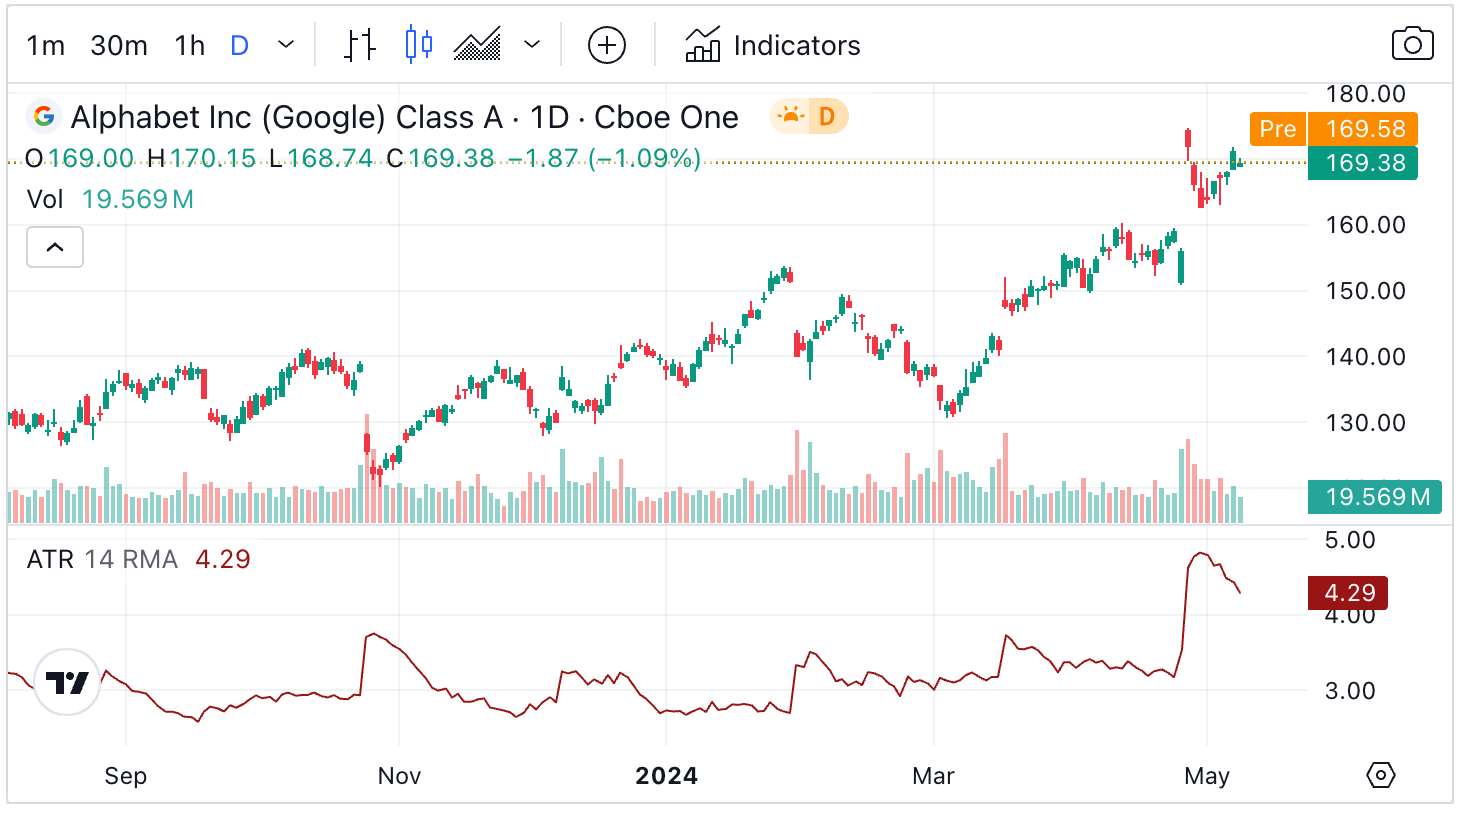Image resolution: width=1462 pixels, height=814 pixels.
Task: Click the Sep label on the time axis
Action: (x=126, y=776)
